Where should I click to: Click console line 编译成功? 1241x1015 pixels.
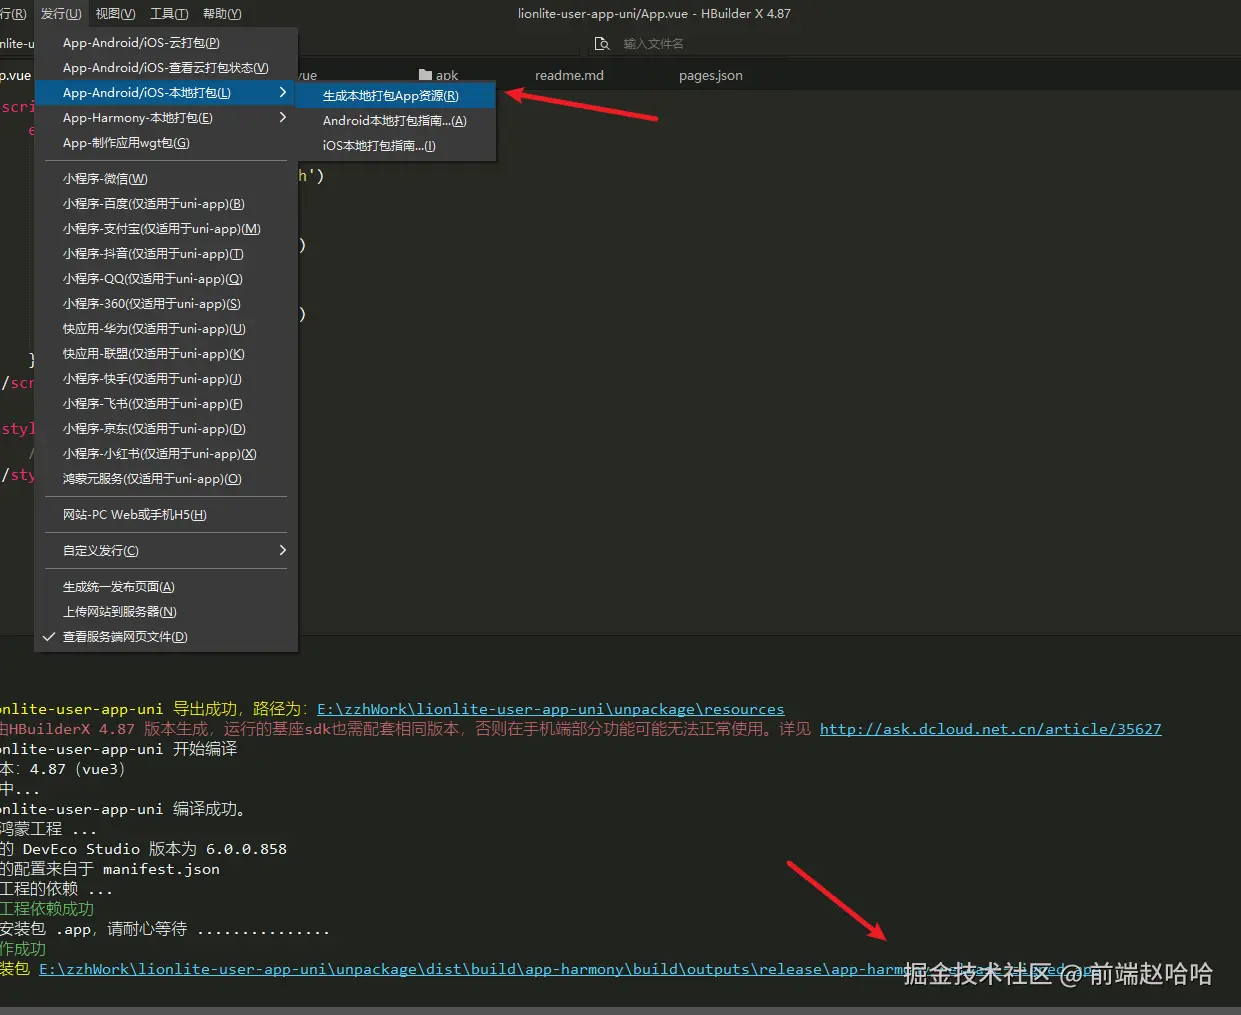(x=210, y=809)
